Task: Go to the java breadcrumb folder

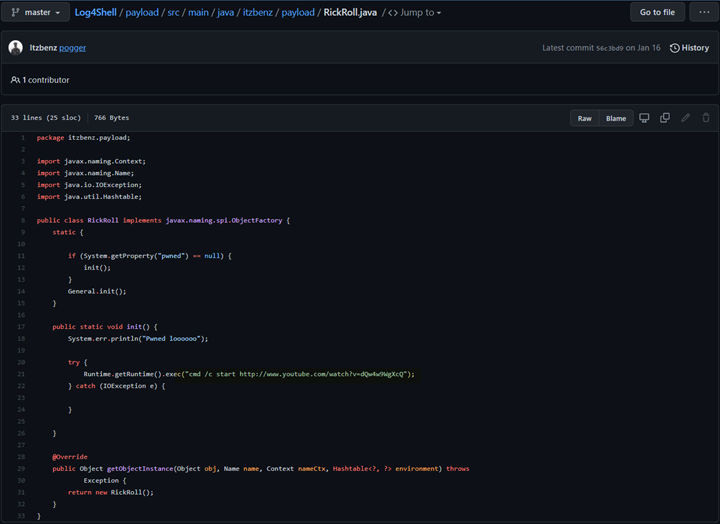Action: (225, 12)
